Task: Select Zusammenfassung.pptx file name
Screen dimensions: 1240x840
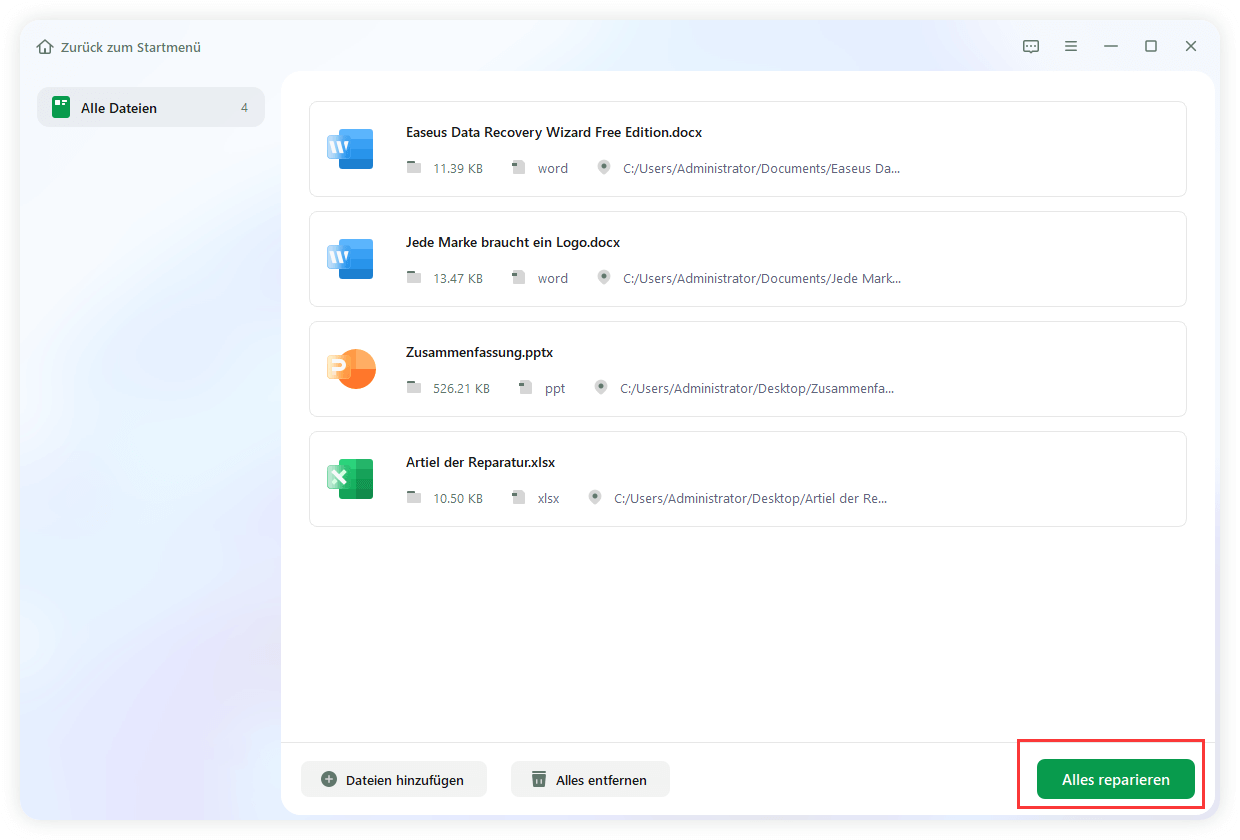Action: 480,352
